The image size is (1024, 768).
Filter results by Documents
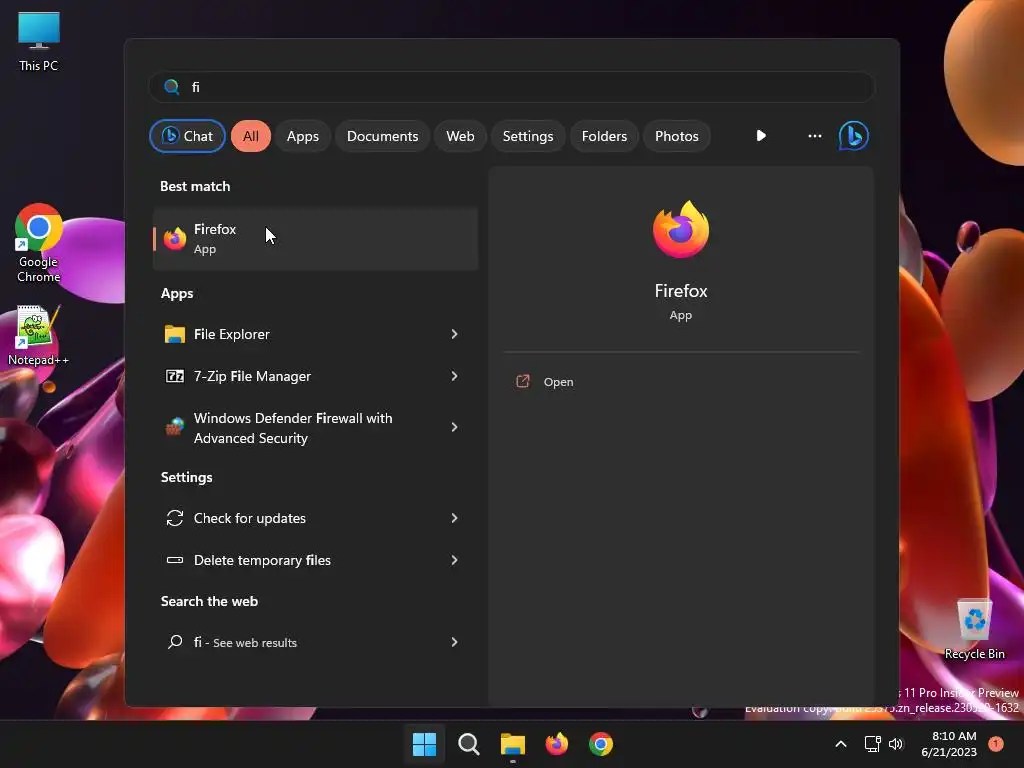(383, 136)
